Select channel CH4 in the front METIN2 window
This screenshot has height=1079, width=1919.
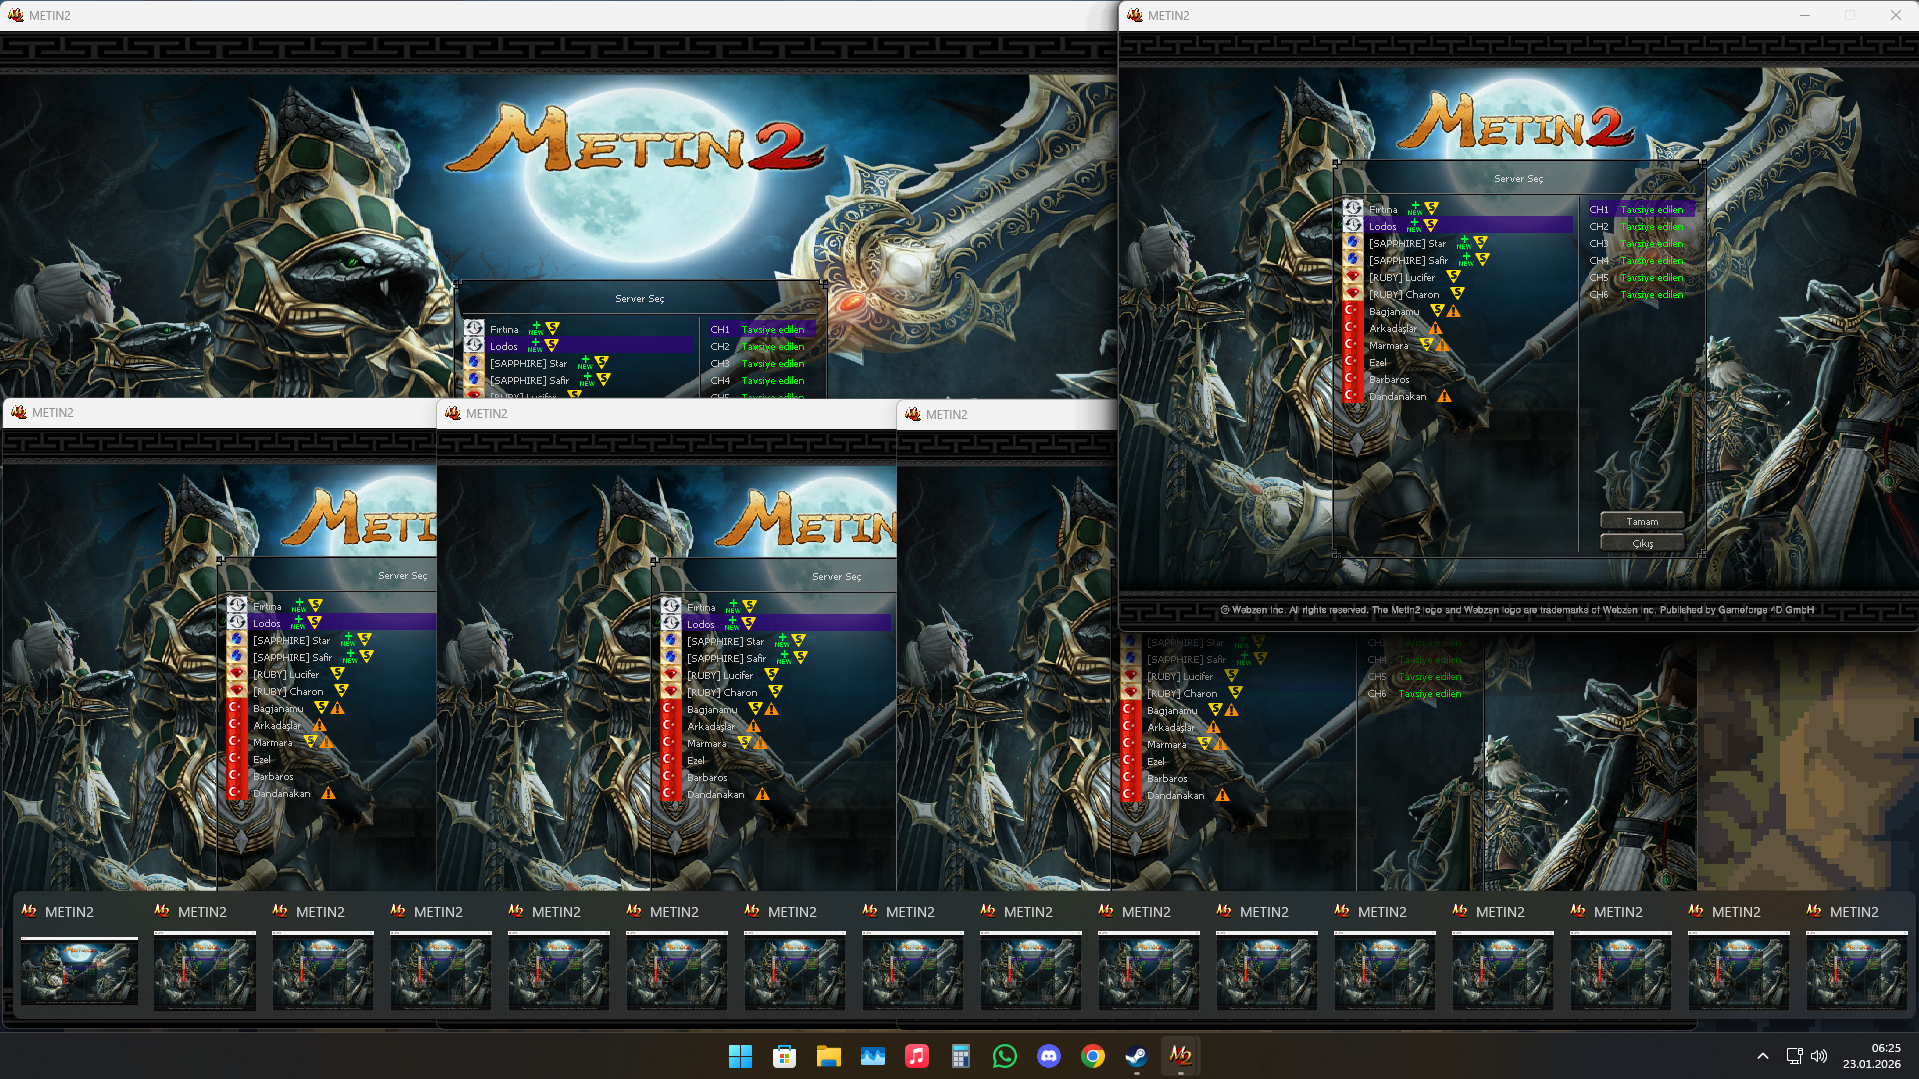[1641, 261]
